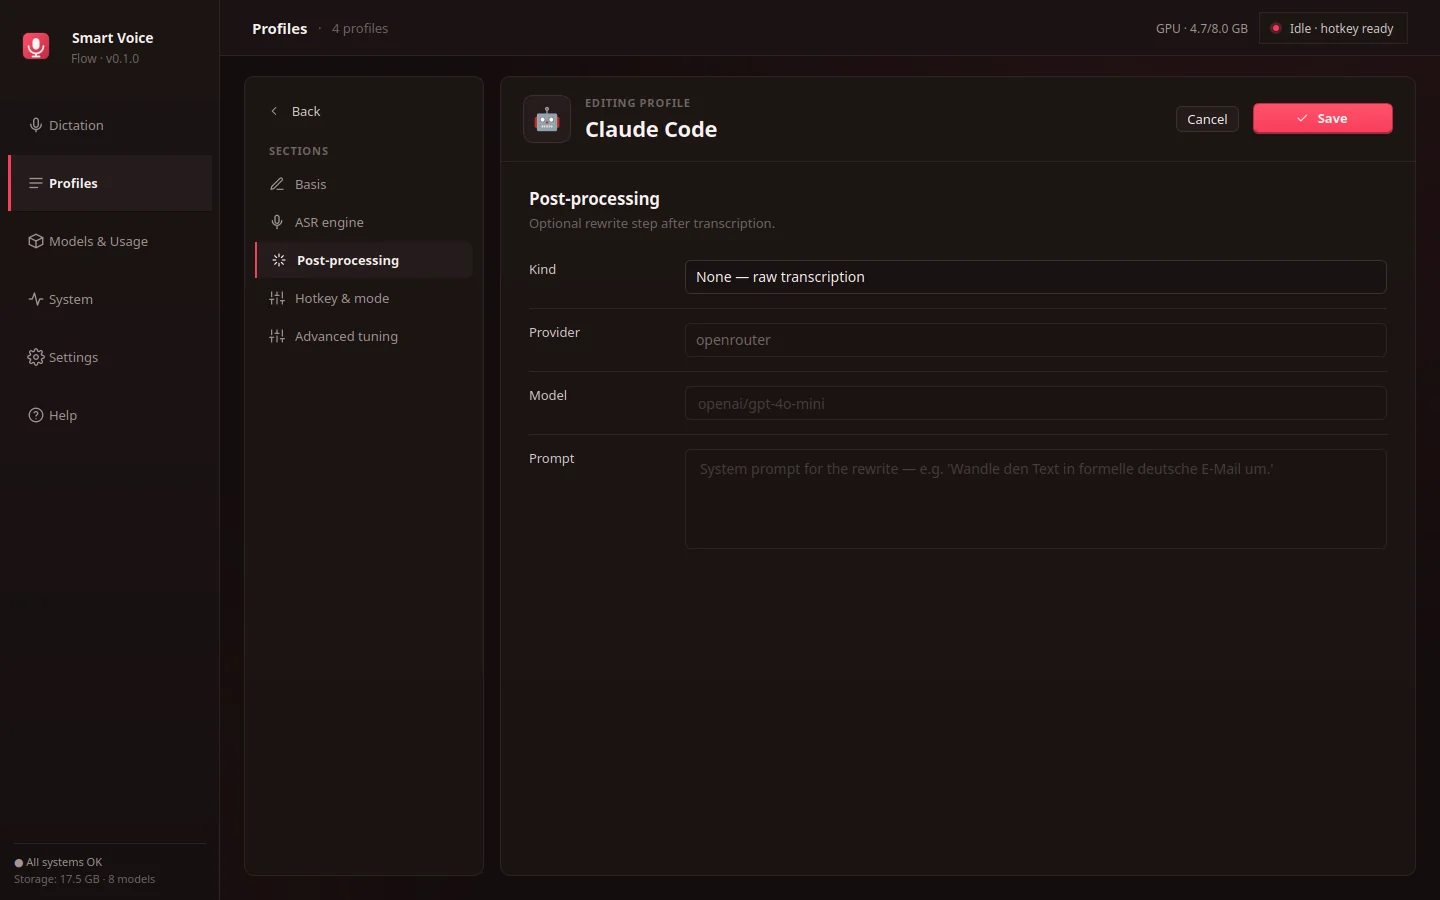The image size is (1440, 900).
Task: Click the Basis pencil icon
Action: pyautogui.click(x=277, y=184)
